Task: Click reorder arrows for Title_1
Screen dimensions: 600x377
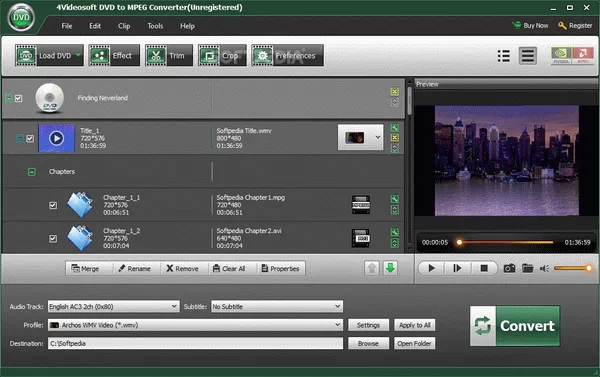Action: 395,148
